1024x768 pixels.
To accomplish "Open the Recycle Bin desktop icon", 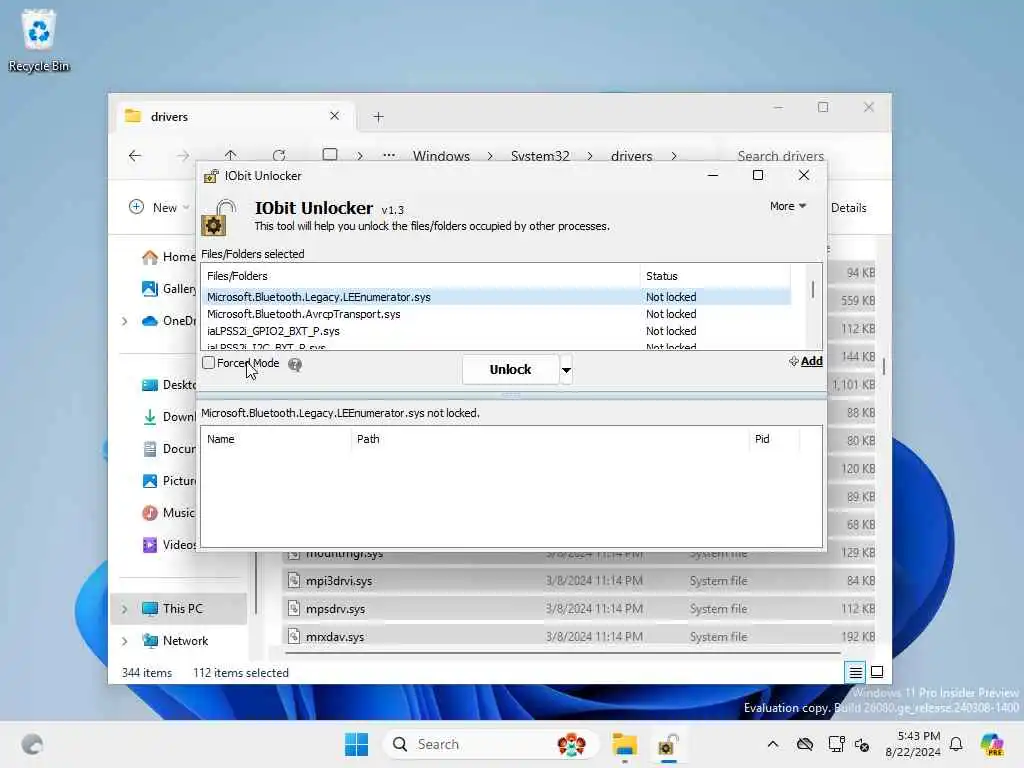I will click(39, 40).
